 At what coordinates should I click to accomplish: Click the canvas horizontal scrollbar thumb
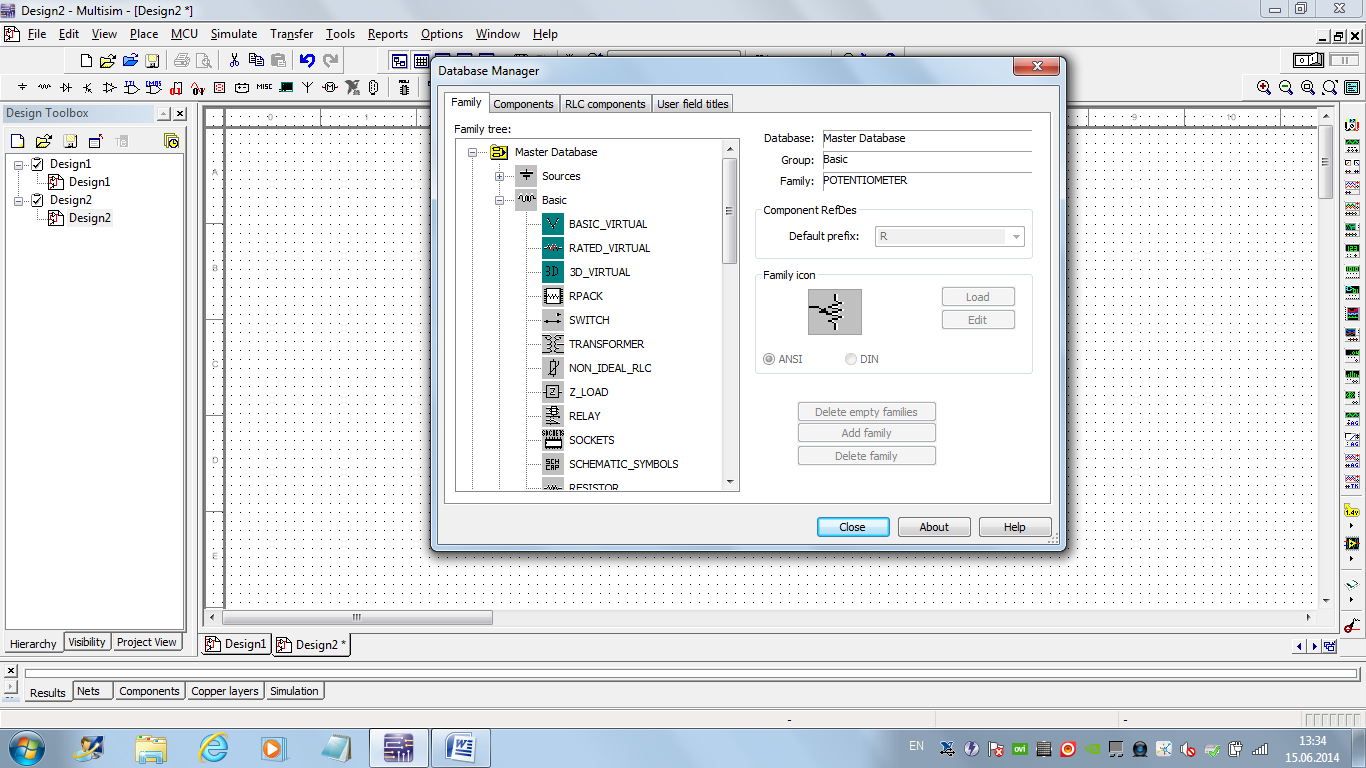click(x=357, y=618)
